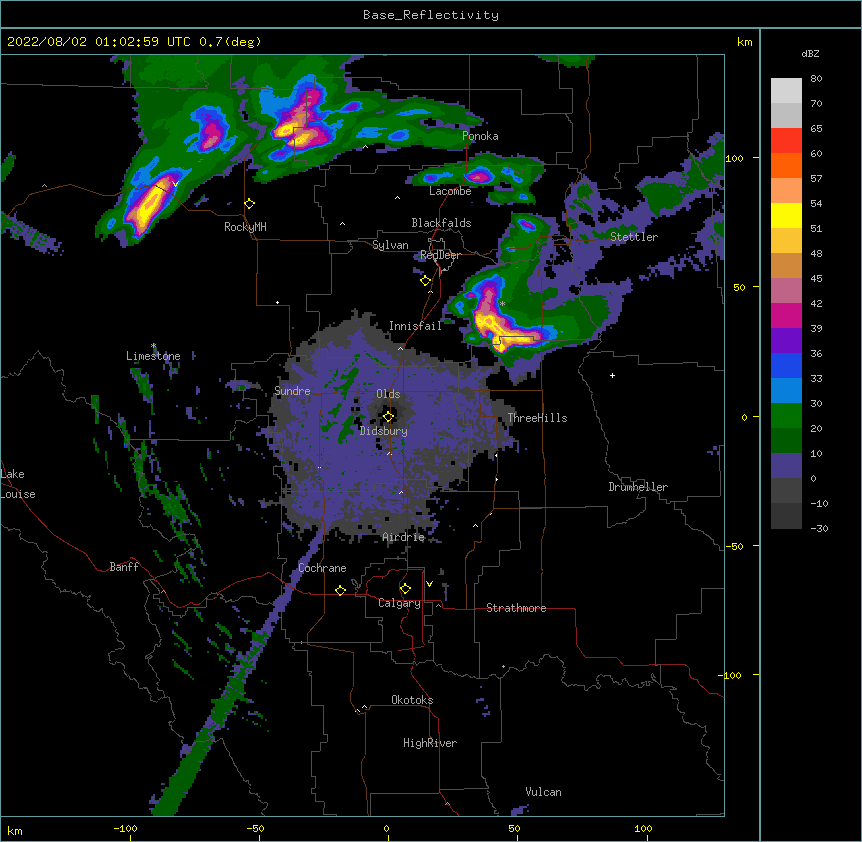This screenshot has height=842, width=862.
Task: Click the Vulcan town label
Action: pyautogui.click(x=543, y=792)
